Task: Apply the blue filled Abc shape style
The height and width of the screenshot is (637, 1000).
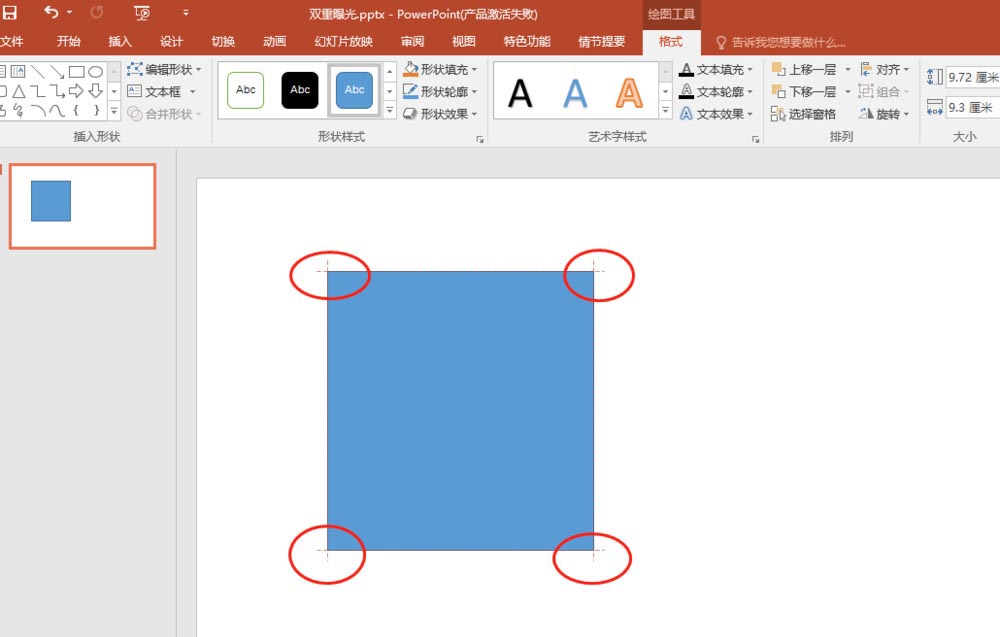Action: (355, 90)
